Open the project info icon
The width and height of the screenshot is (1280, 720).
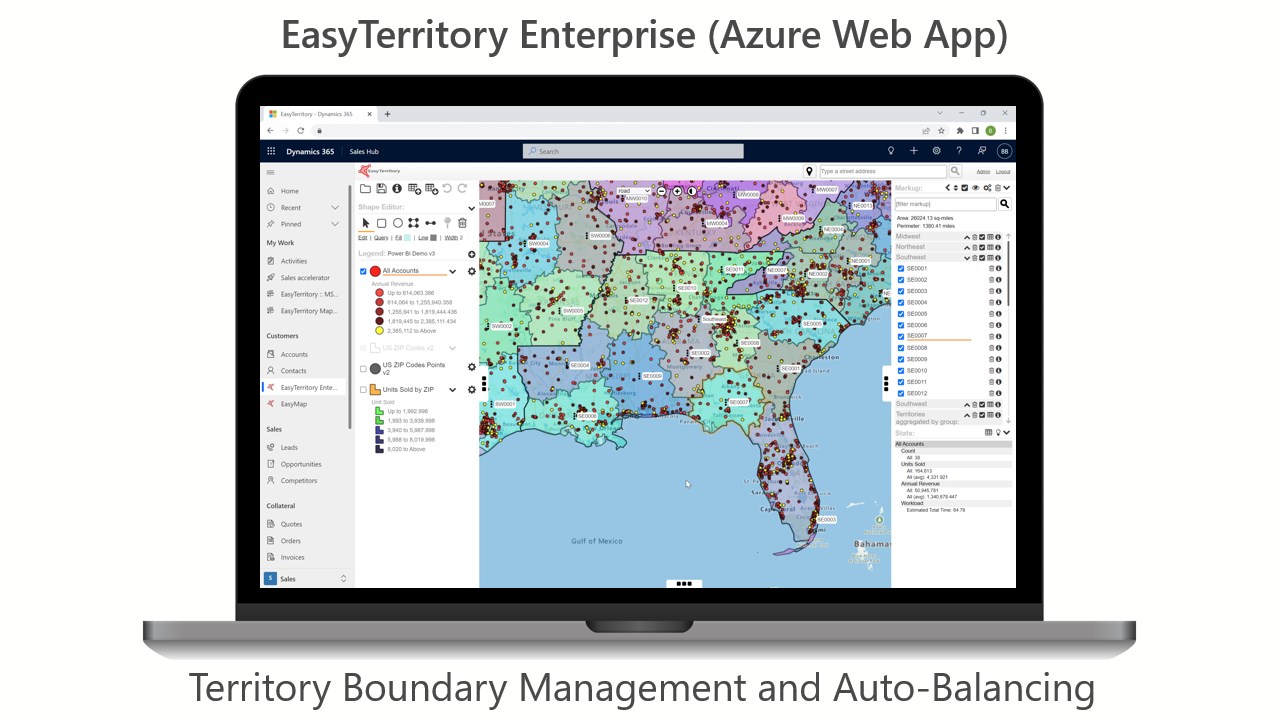[x=397, y=188]
